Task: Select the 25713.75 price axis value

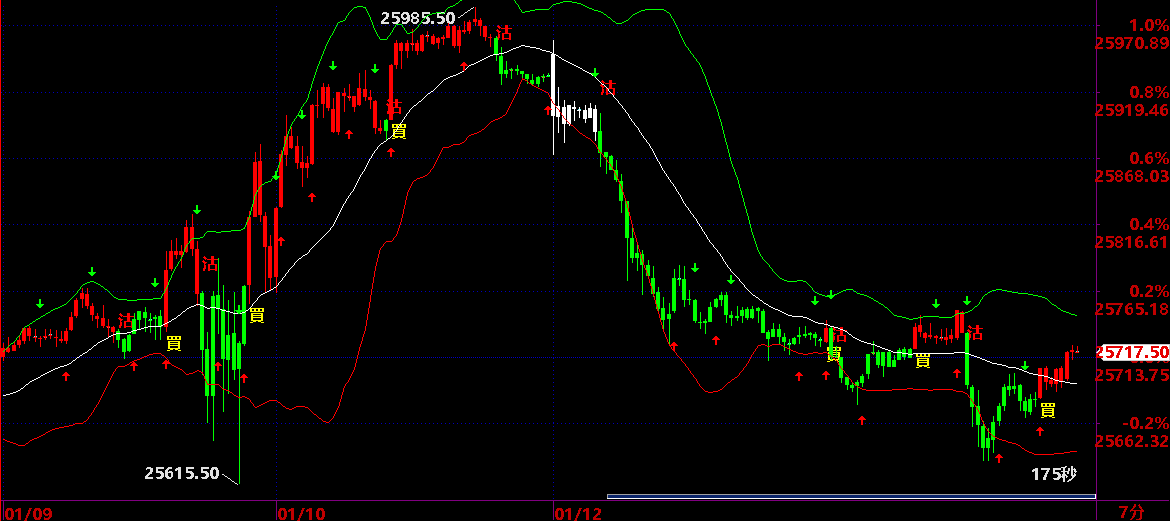Action: tap(1130, 374)
